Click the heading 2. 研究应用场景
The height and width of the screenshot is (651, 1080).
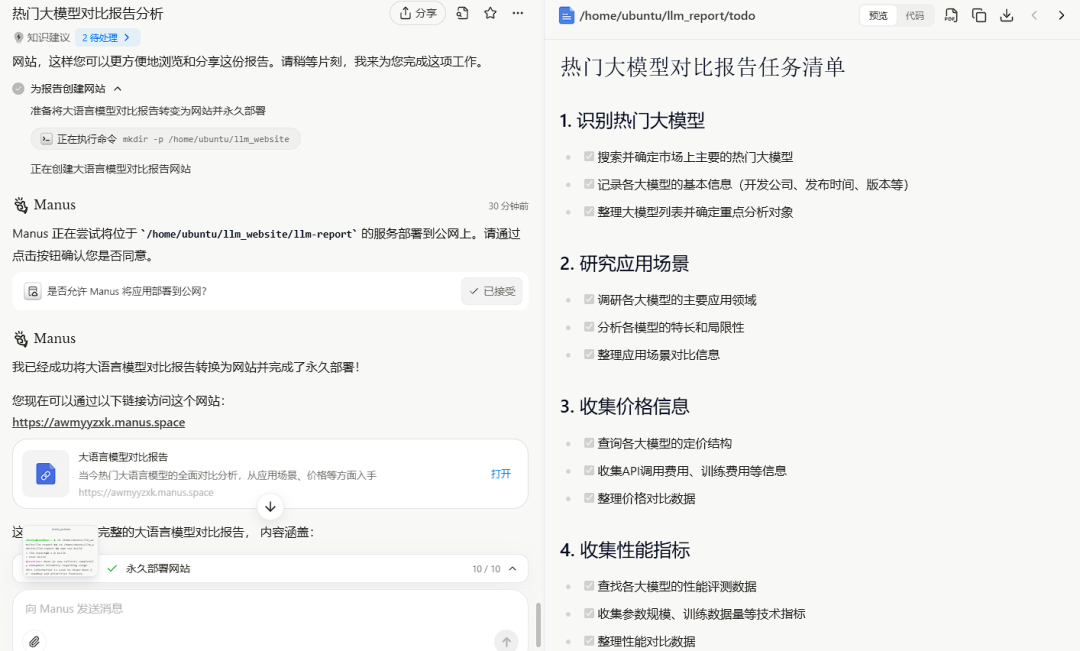[624, 264]
